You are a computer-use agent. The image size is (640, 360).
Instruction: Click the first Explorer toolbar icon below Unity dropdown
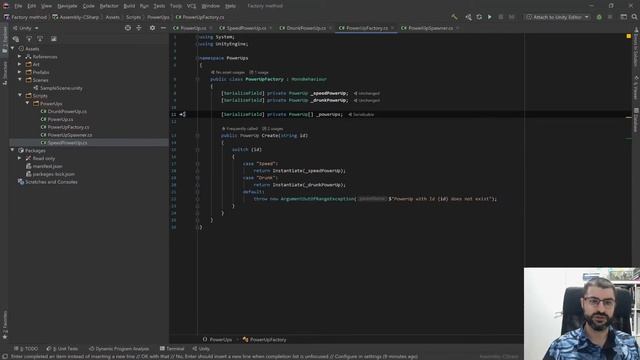16,39
